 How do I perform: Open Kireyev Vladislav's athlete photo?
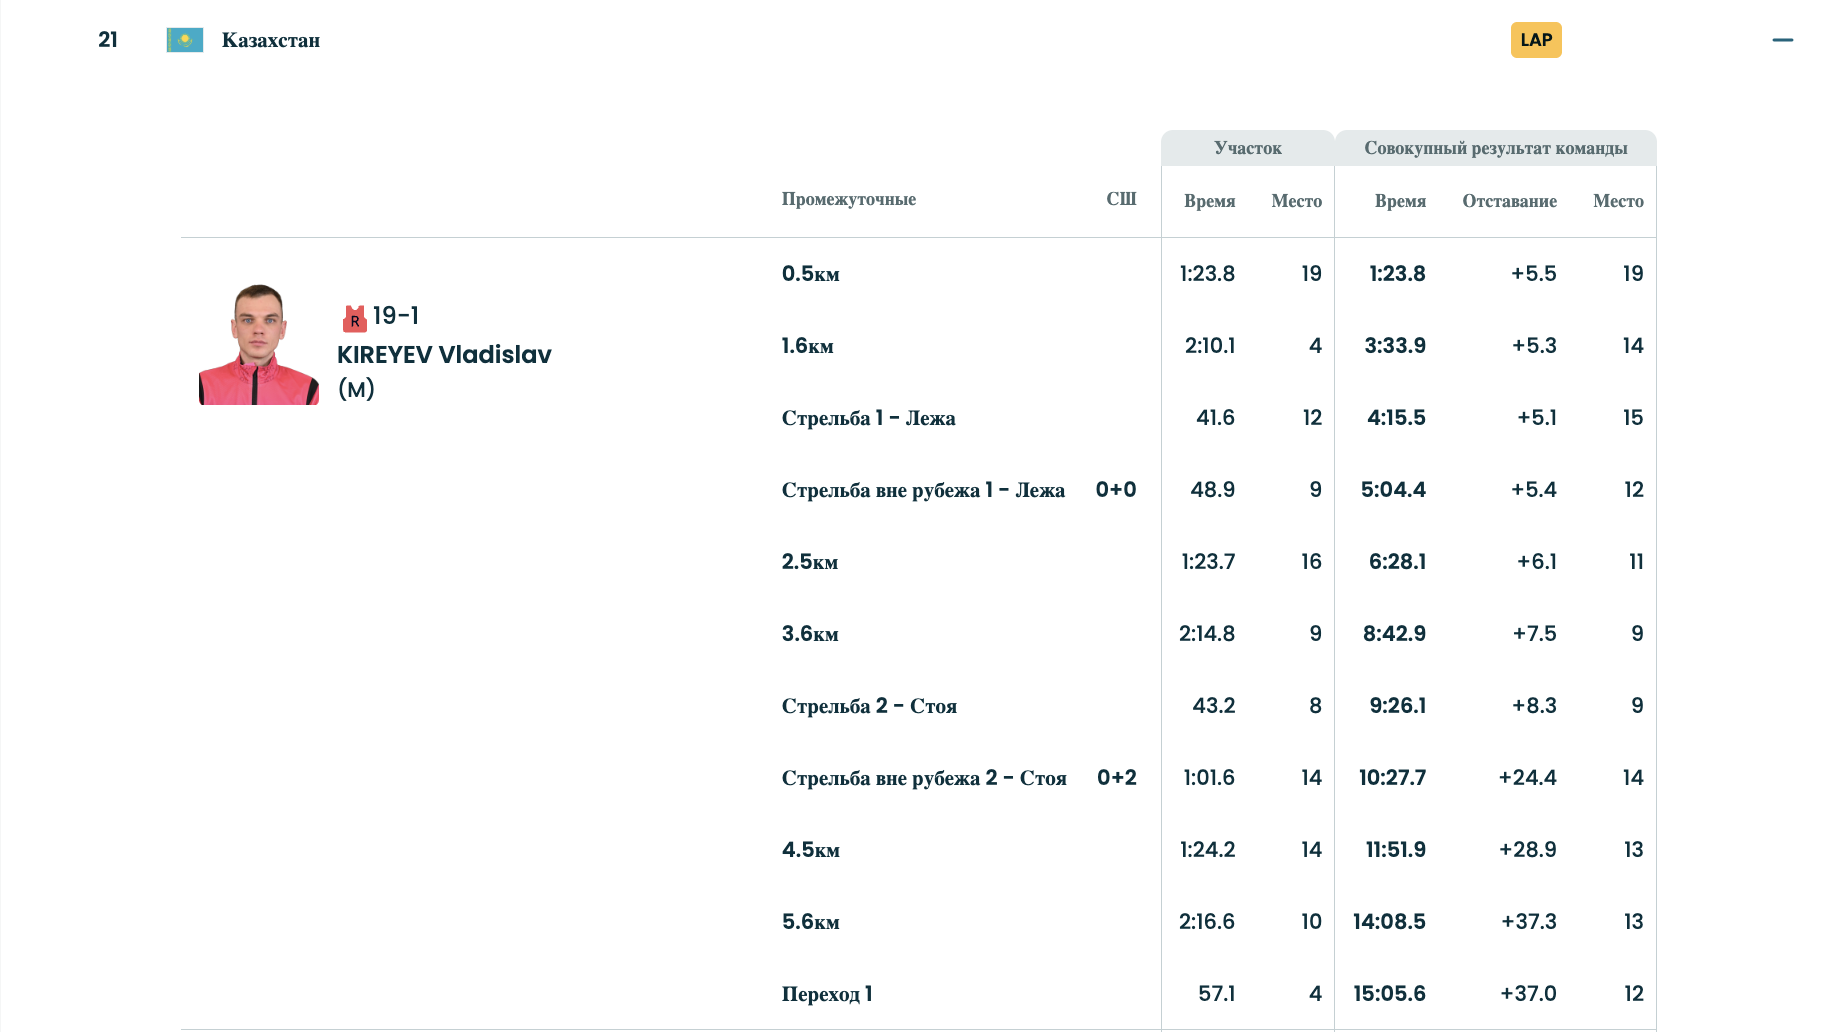click(259, 345)
